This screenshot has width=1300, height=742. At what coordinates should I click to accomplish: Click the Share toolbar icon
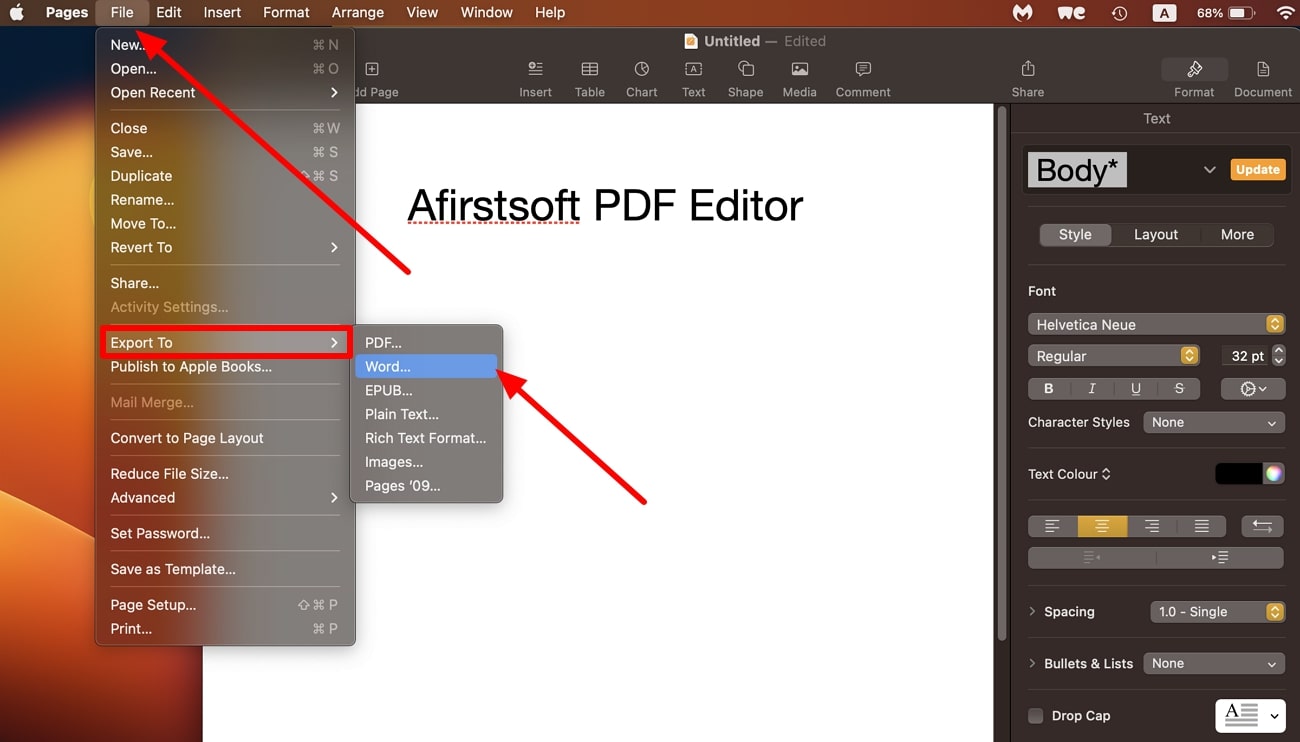point(1027,79)
